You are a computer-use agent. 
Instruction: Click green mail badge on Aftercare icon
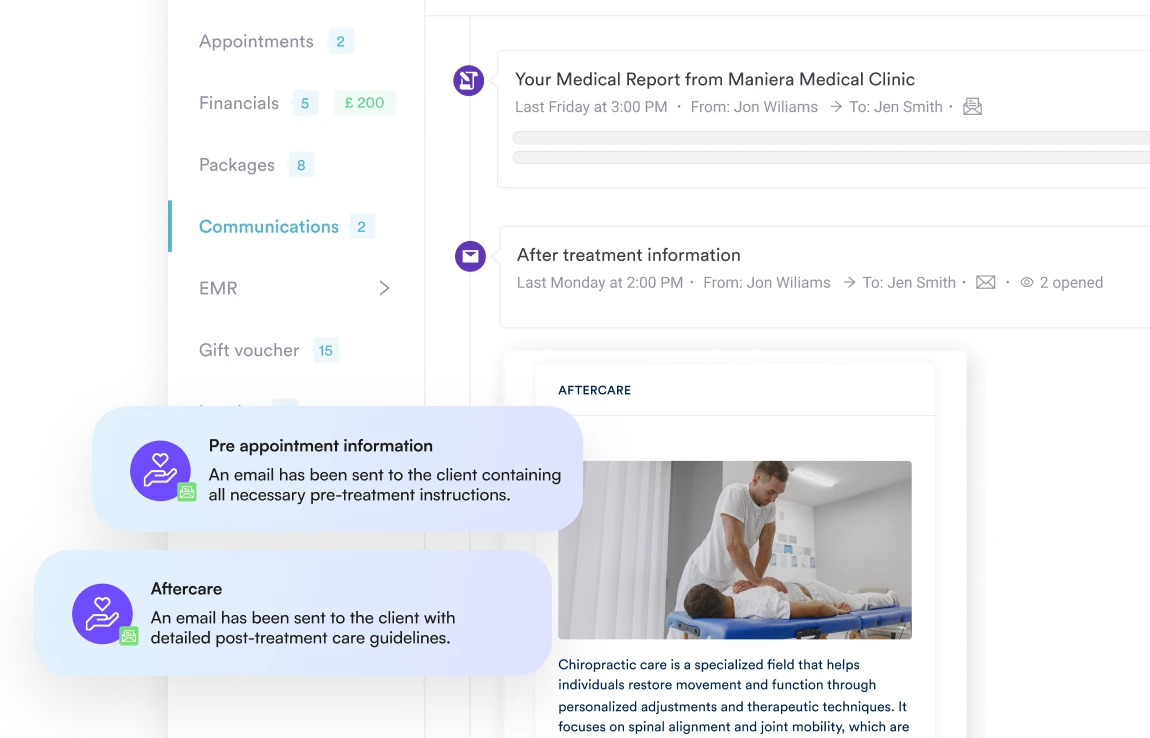click(129, 636)
